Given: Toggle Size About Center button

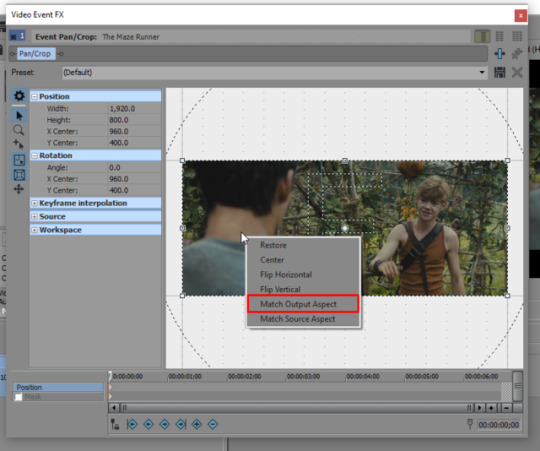Looking at the screenshot, I should pyautogui.click(x=19, y=175).
